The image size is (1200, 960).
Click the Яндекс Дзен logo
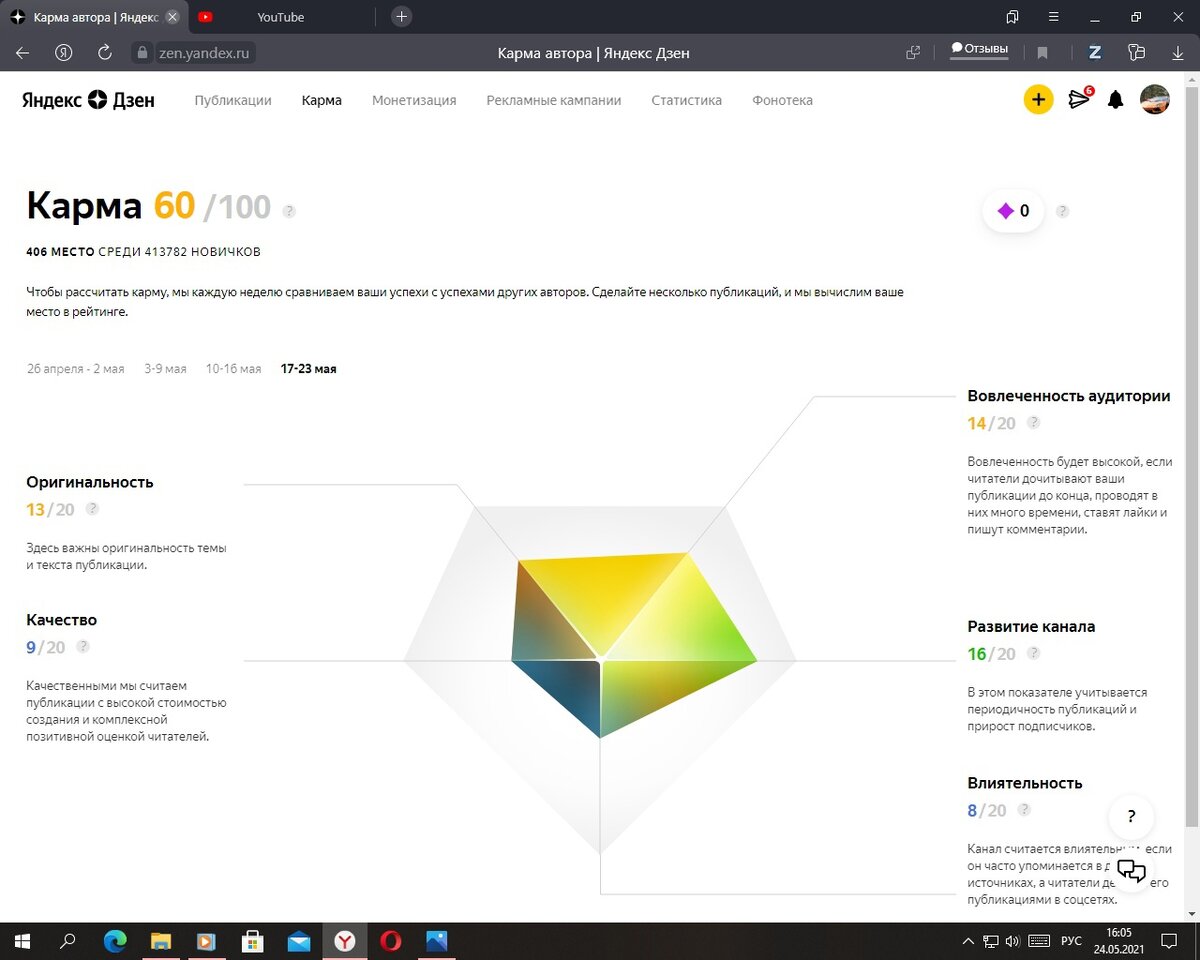click(x=88, y=100)
